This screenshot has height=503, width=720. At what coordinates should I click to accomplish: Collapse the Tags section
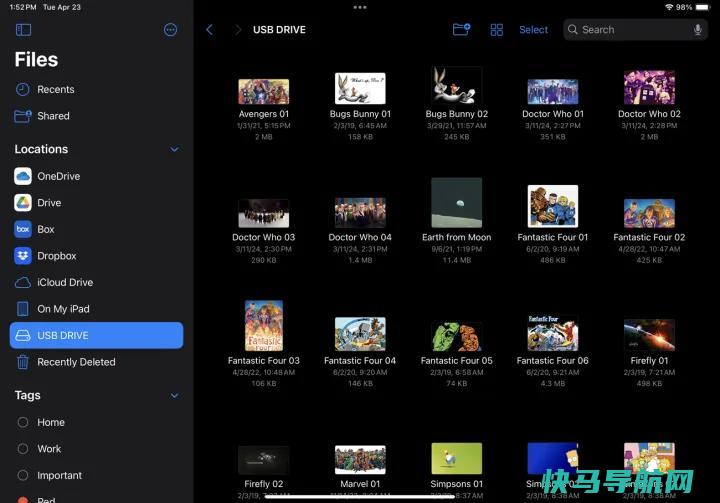pos(174,396)
